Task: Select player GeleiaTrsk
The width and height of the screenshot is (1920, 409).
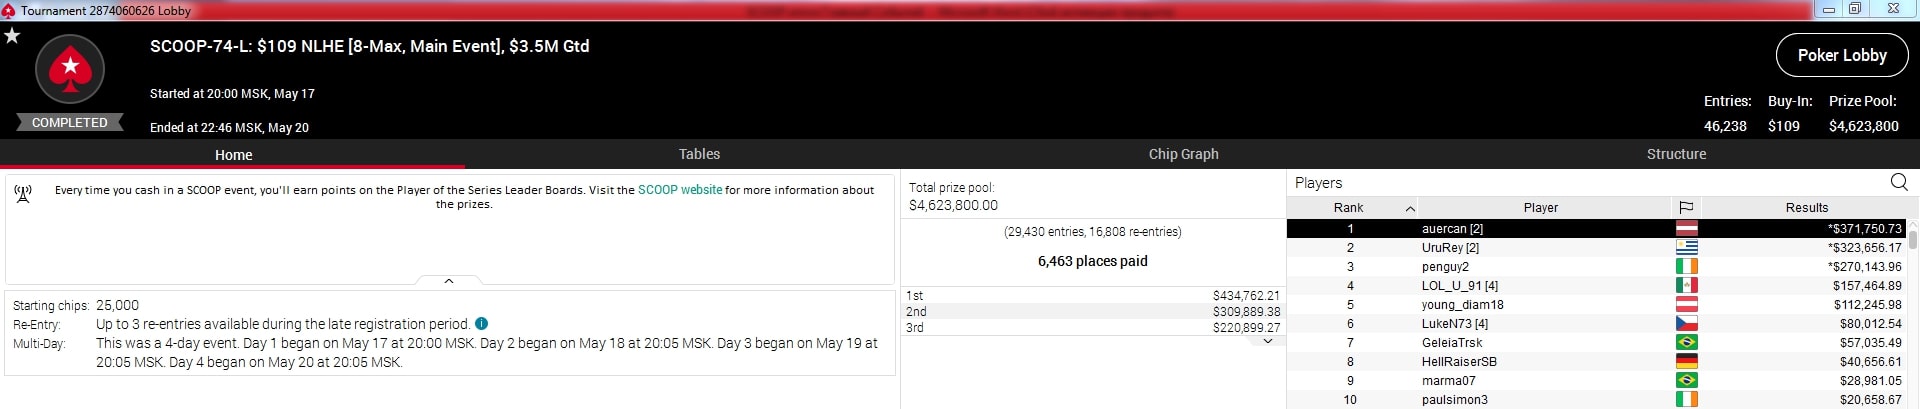Action: (1452, 343)
